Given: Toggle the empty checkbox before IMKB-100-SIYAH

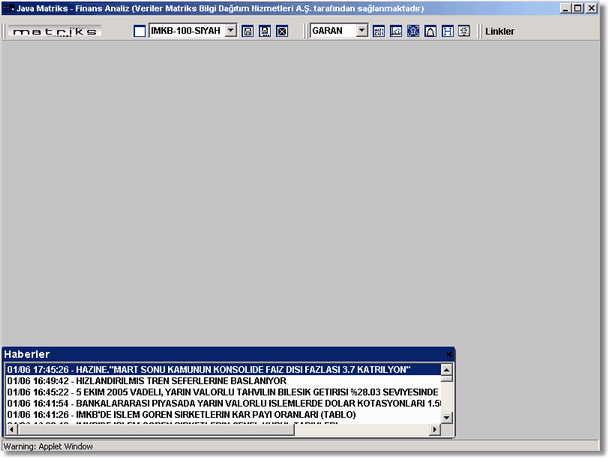Looking at the screenshot, I should point(139,31).
